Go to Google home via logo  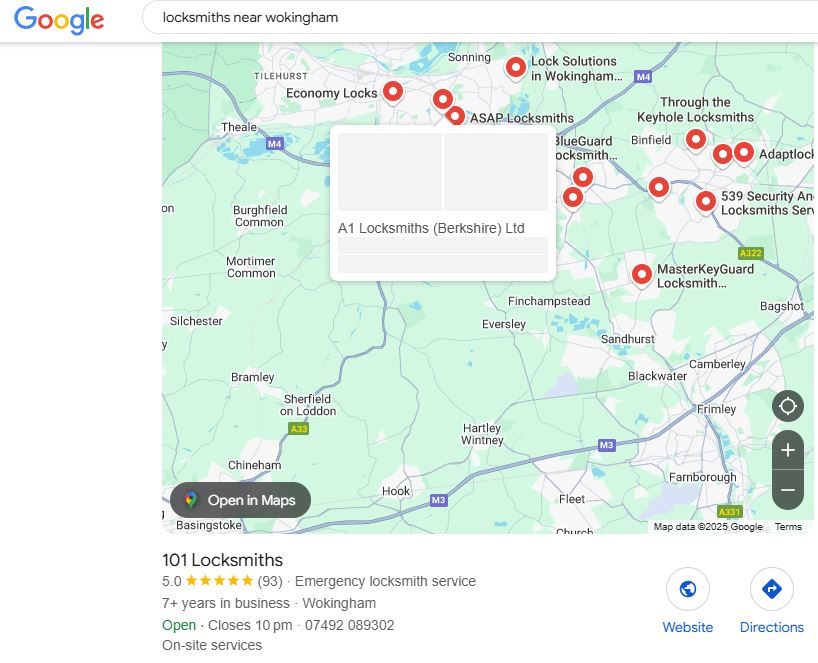(59, 20)
